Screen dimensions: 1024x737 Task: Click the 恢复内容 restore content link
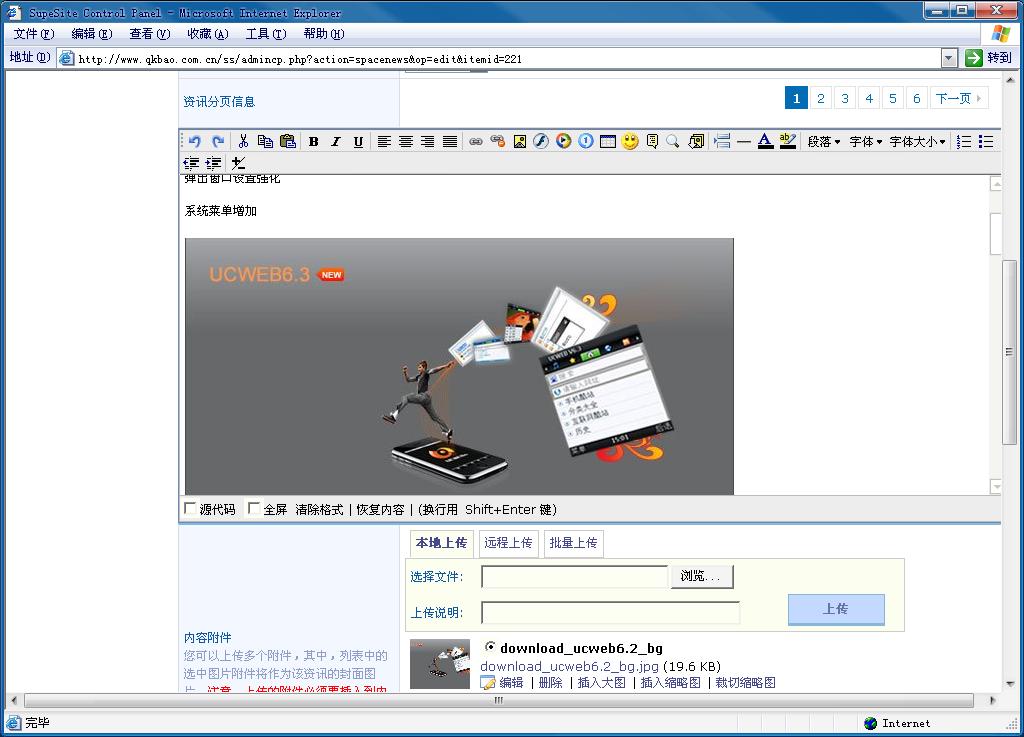click(380, 510)
